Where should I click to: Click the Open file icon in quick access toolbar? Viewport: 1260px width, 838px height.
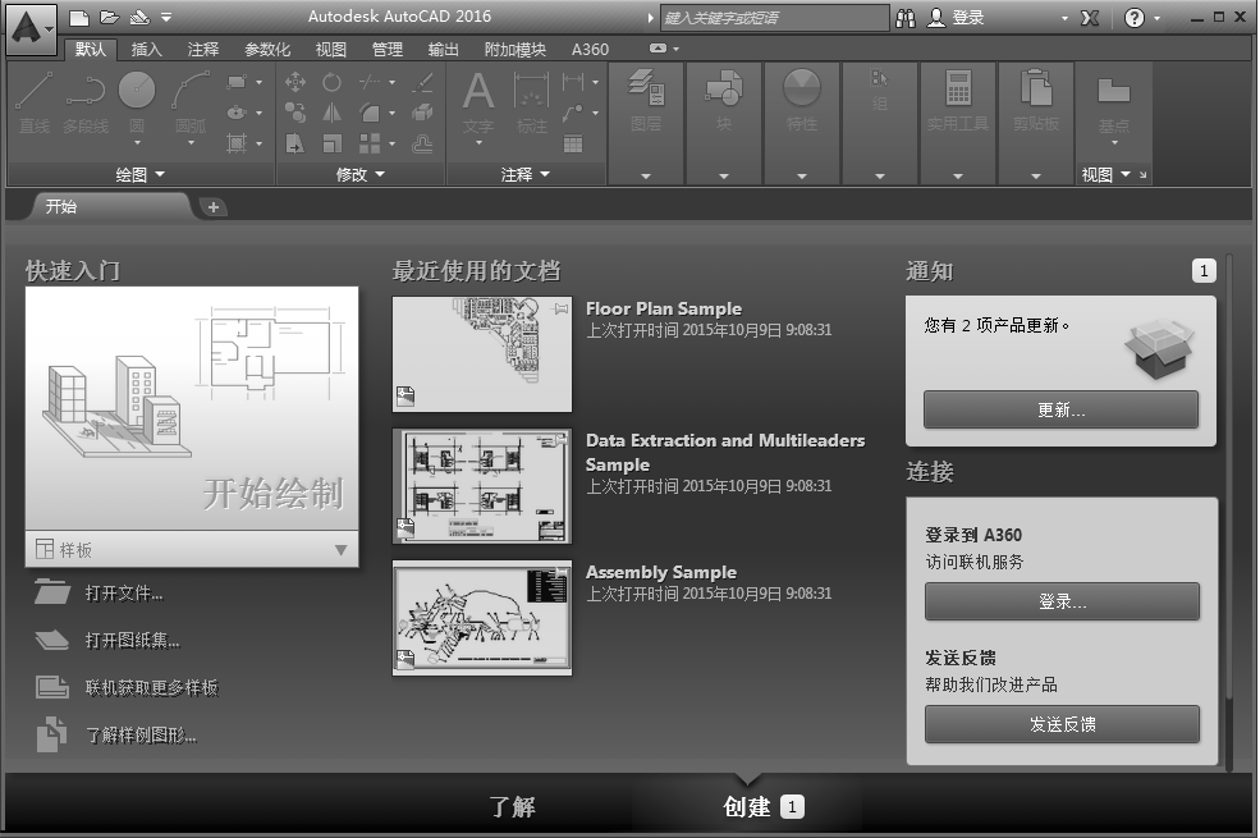click(x=109, y=17)
